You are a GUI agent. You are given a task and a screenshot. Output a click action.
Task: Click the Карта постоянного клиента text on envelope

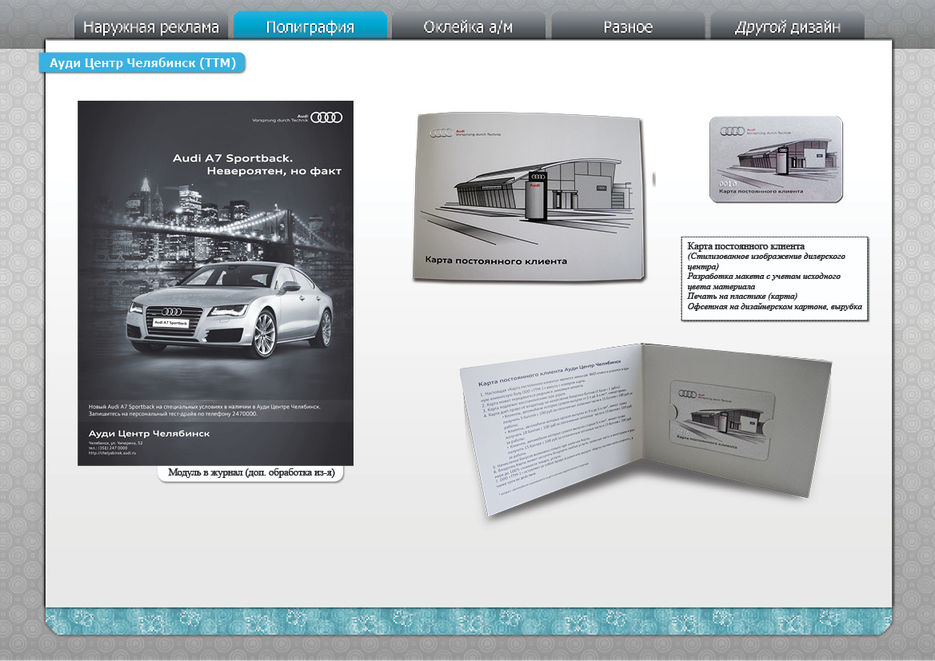[x=496, y=260]
